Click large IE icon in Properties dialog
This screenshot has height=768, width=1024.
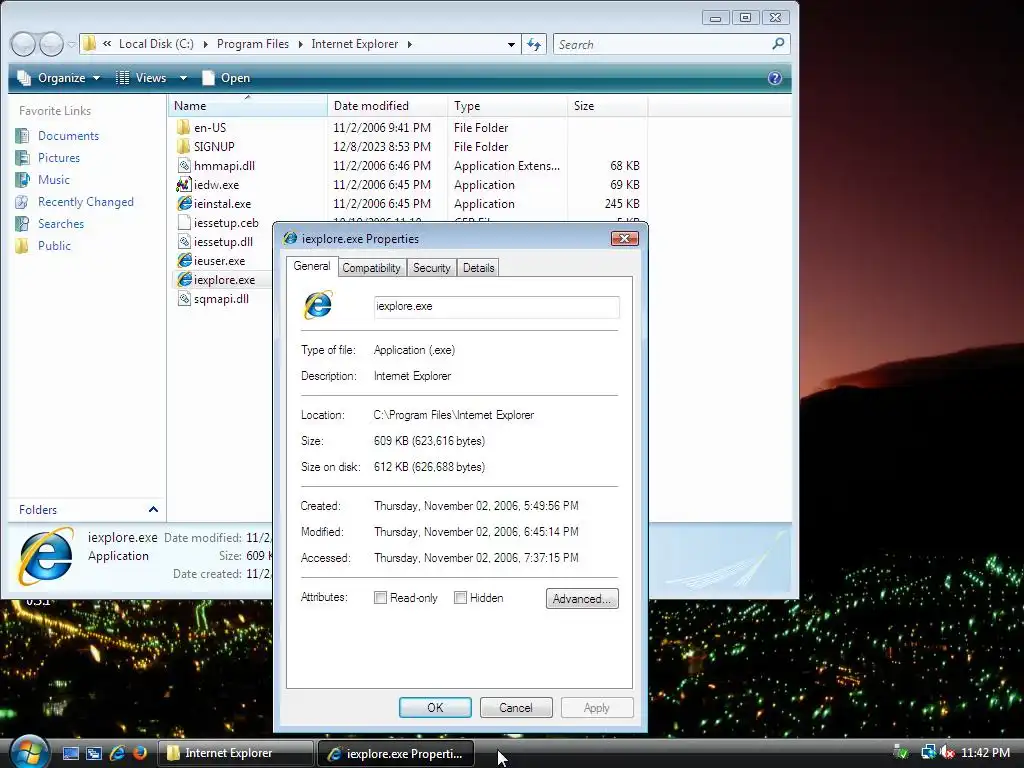(x=318, y=305)
